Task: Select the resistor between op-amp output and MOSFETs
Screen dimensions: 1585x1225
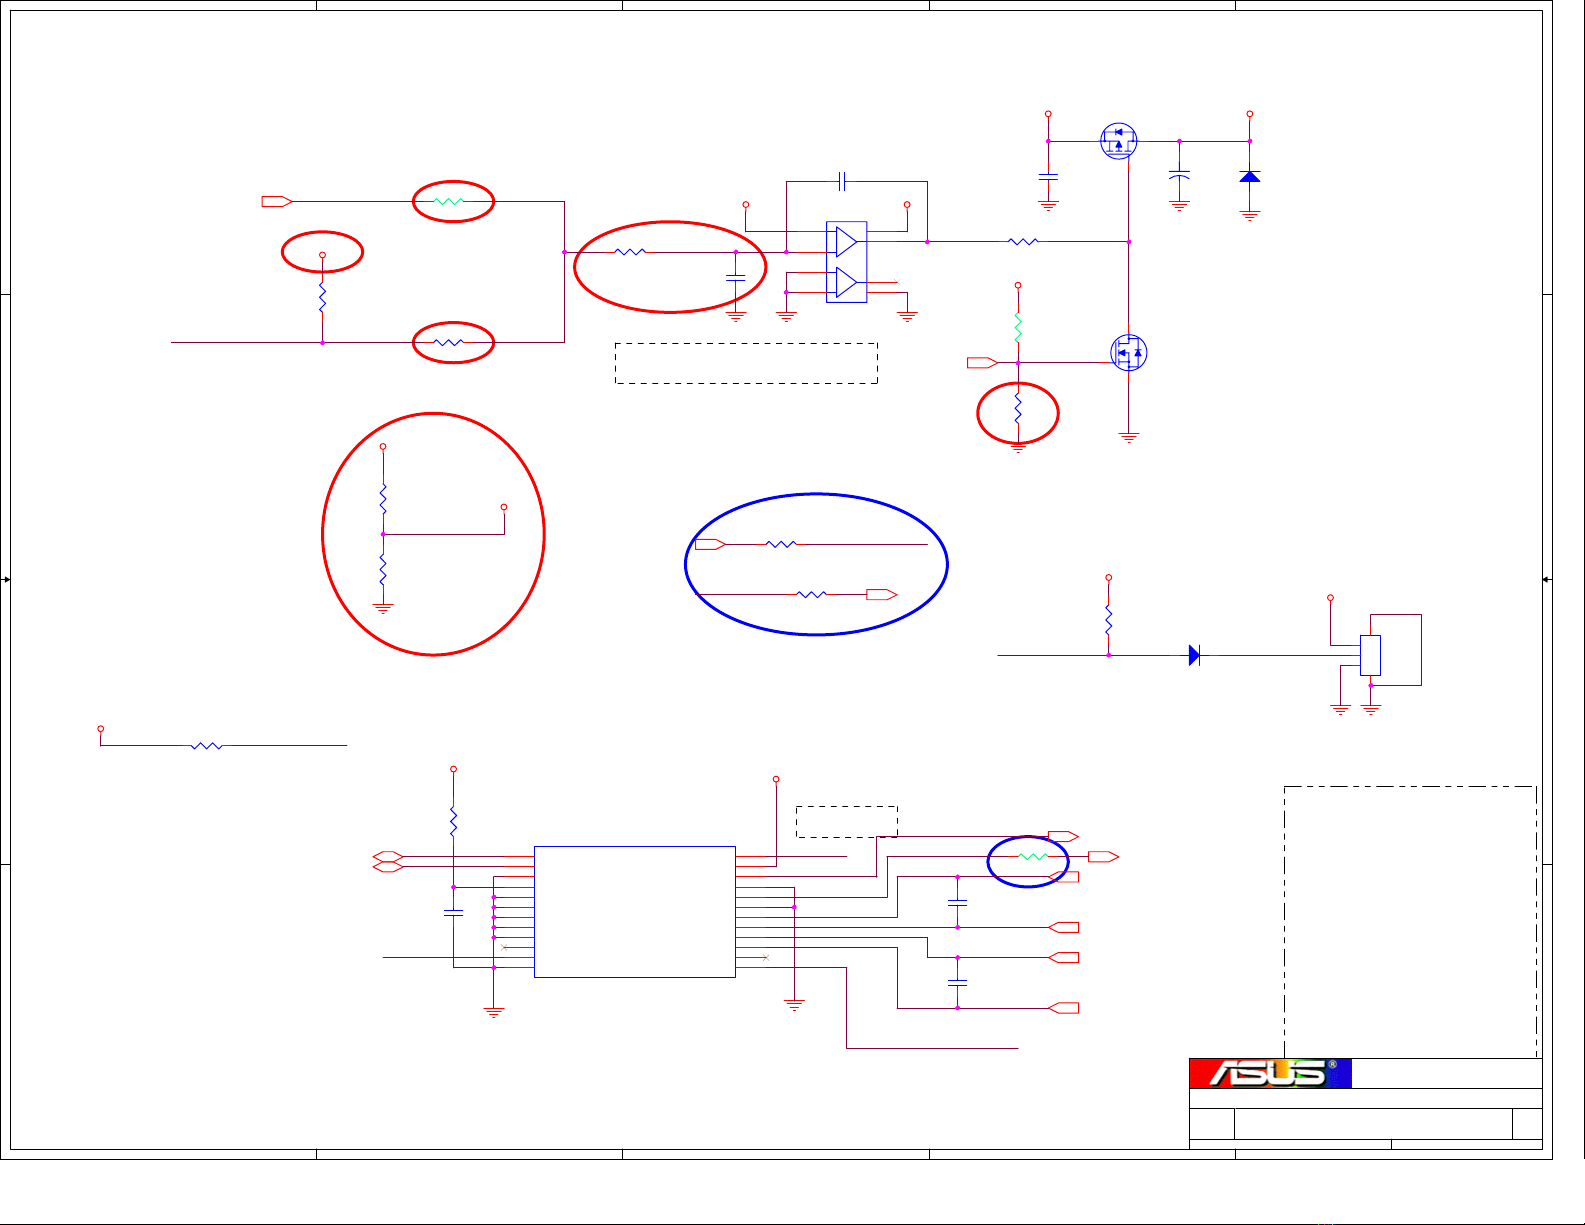Action: (1023, 241)
